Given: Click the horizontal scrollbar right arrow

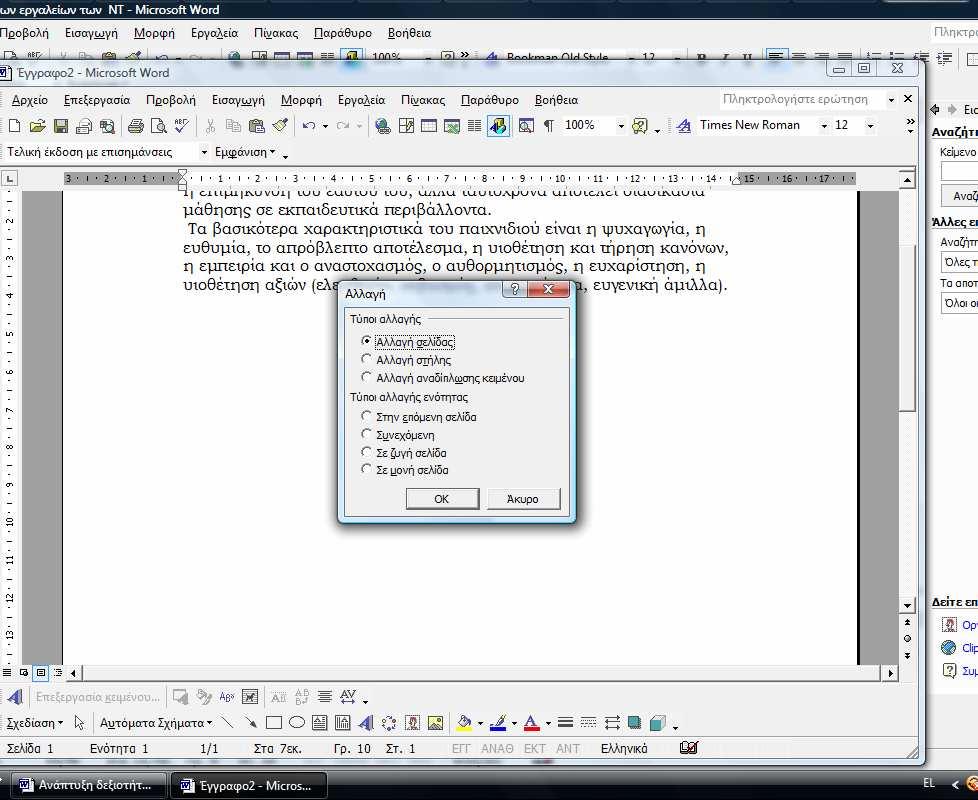Looking at the screenshot, I should click(x=890, y=673).
